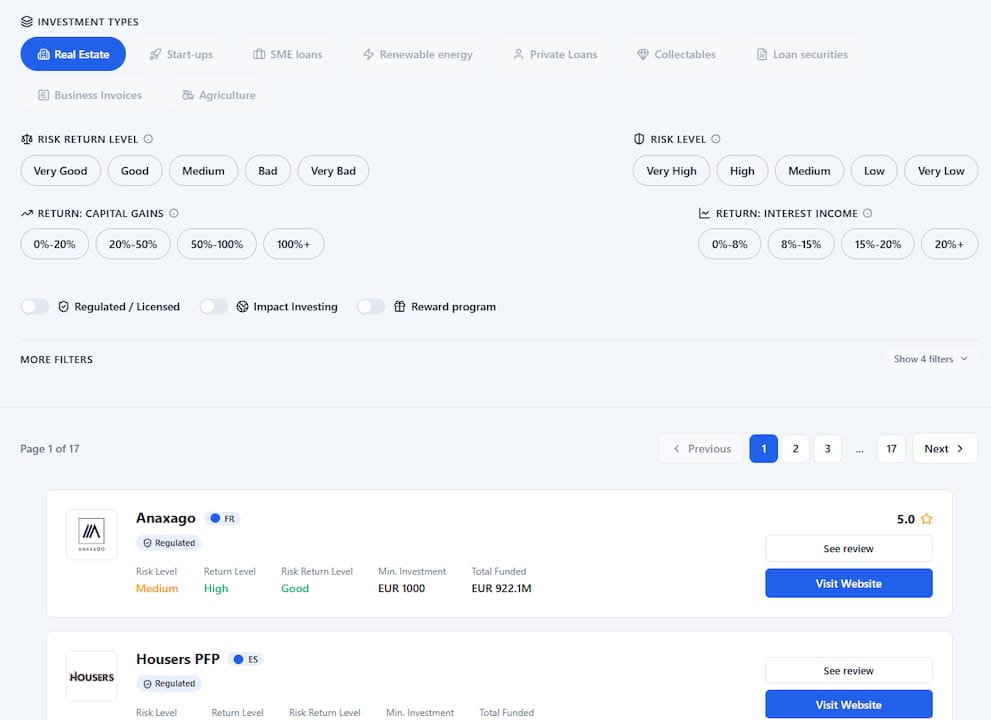Select the Very Low risk level chip
Screen dimensions: 991x720
click(x=941, y=171)
